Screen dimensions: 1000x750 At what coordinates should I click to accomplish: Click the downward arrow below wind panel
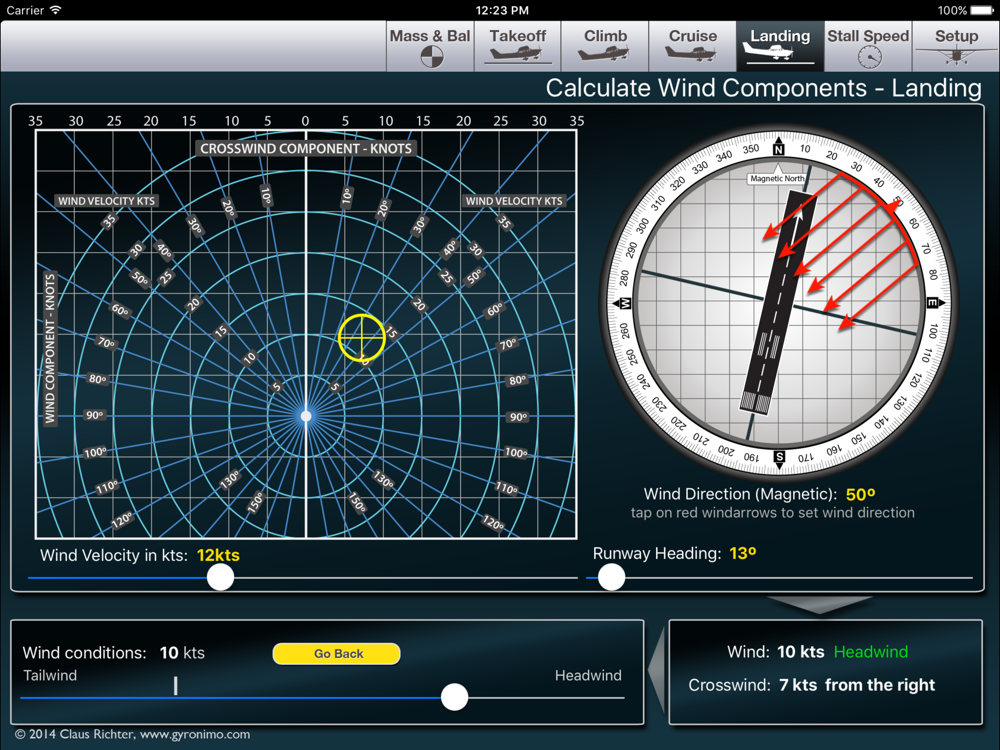tap(819, 605)
